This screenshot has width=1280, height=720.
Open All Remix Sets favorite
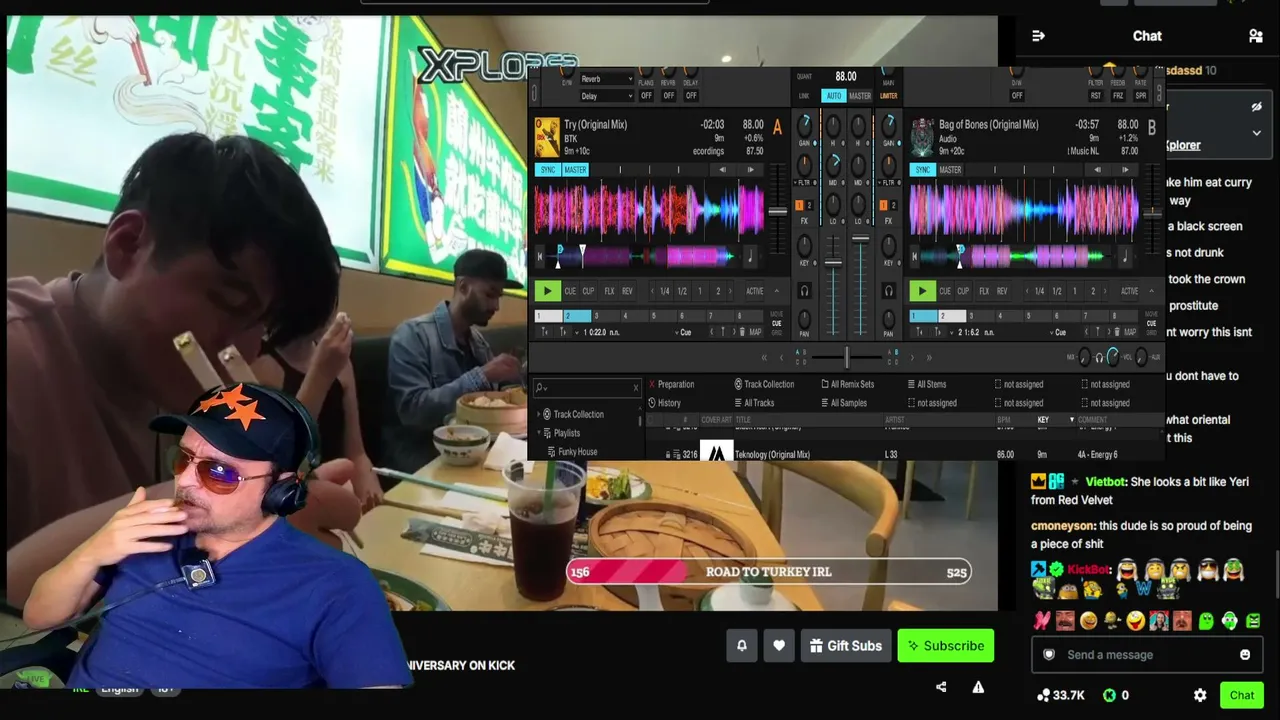847,384
